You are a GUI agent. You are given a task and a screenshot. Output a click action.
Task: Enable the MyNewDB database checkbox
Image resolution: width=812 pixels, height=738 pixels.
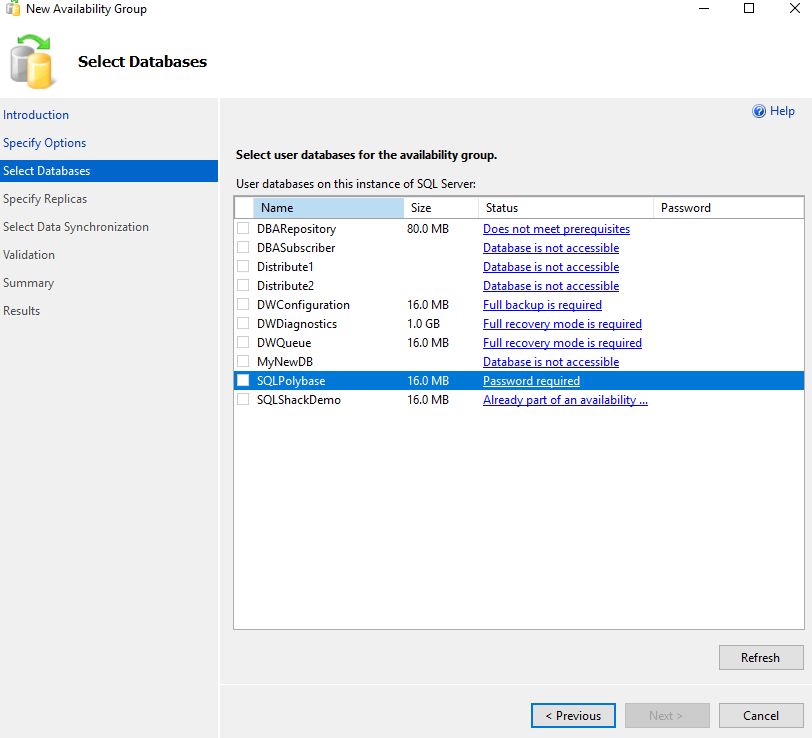point(241,361)
